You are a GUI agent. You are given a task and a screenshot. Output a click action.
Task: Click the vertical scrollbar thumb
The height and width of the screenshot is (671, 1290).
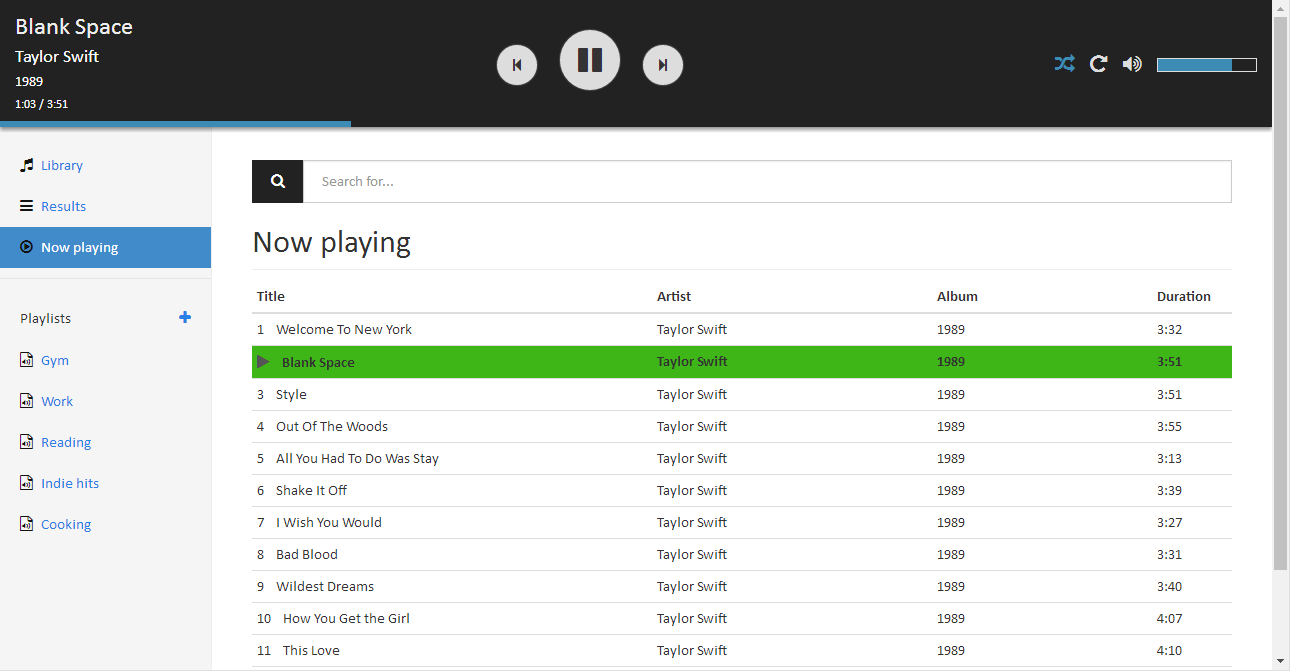tap(1281, 294)
